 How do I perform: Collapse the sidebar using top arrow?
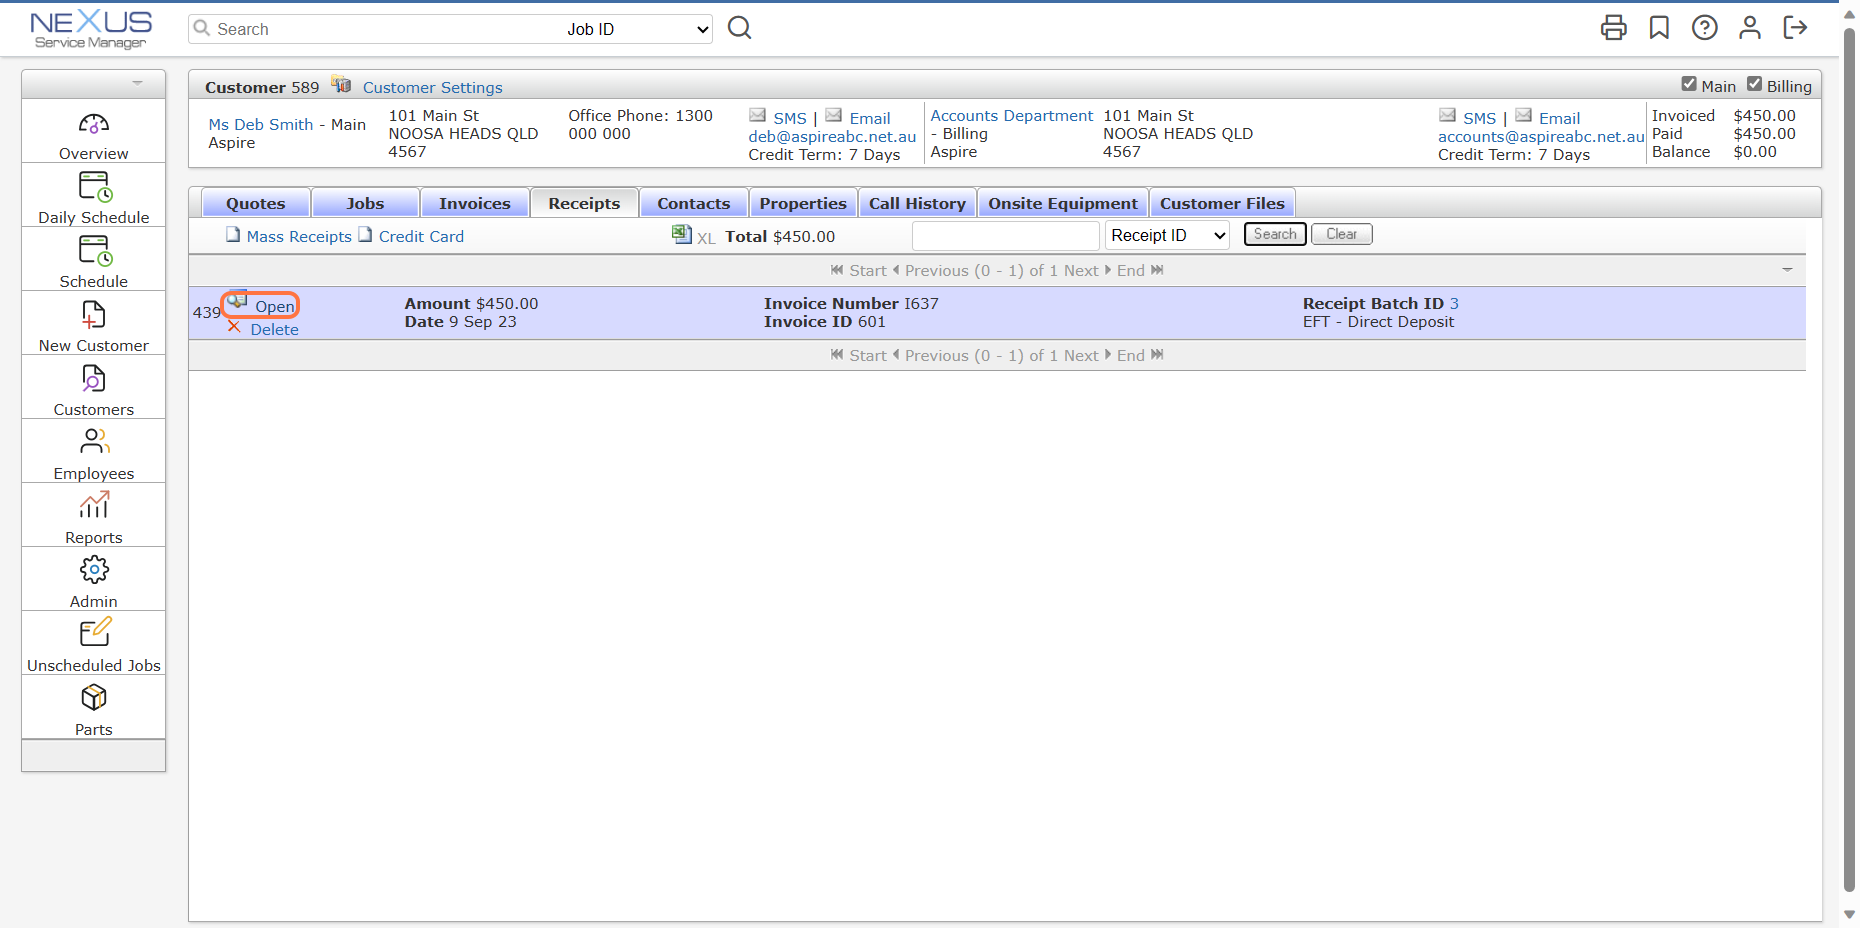tap(137, 83)
